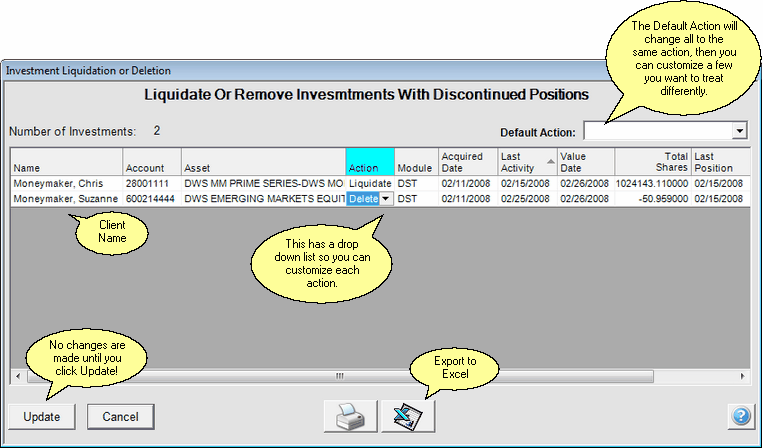Sort by the Name column header
Image resolution: width=763 pixels, height=448 pixels.
tap(67, 162)
